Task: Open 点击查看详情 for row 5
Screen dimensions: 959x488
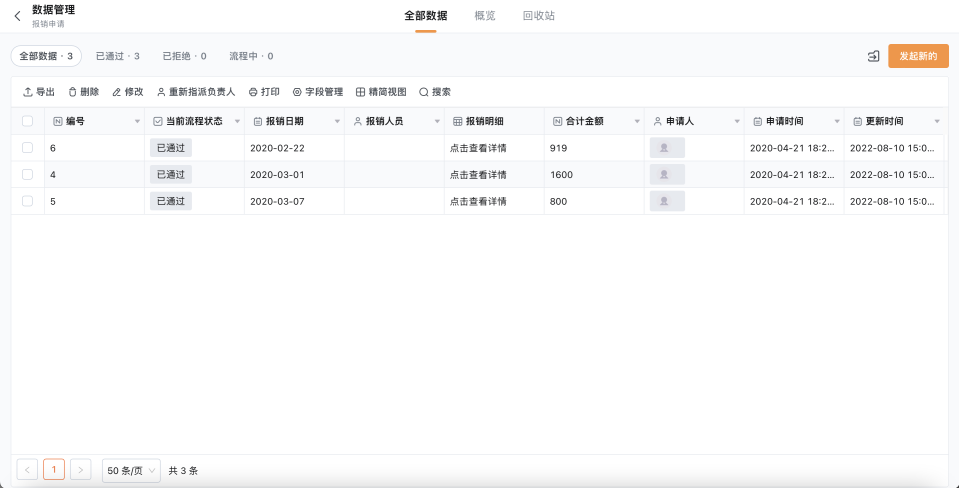Action: (478, 201)
